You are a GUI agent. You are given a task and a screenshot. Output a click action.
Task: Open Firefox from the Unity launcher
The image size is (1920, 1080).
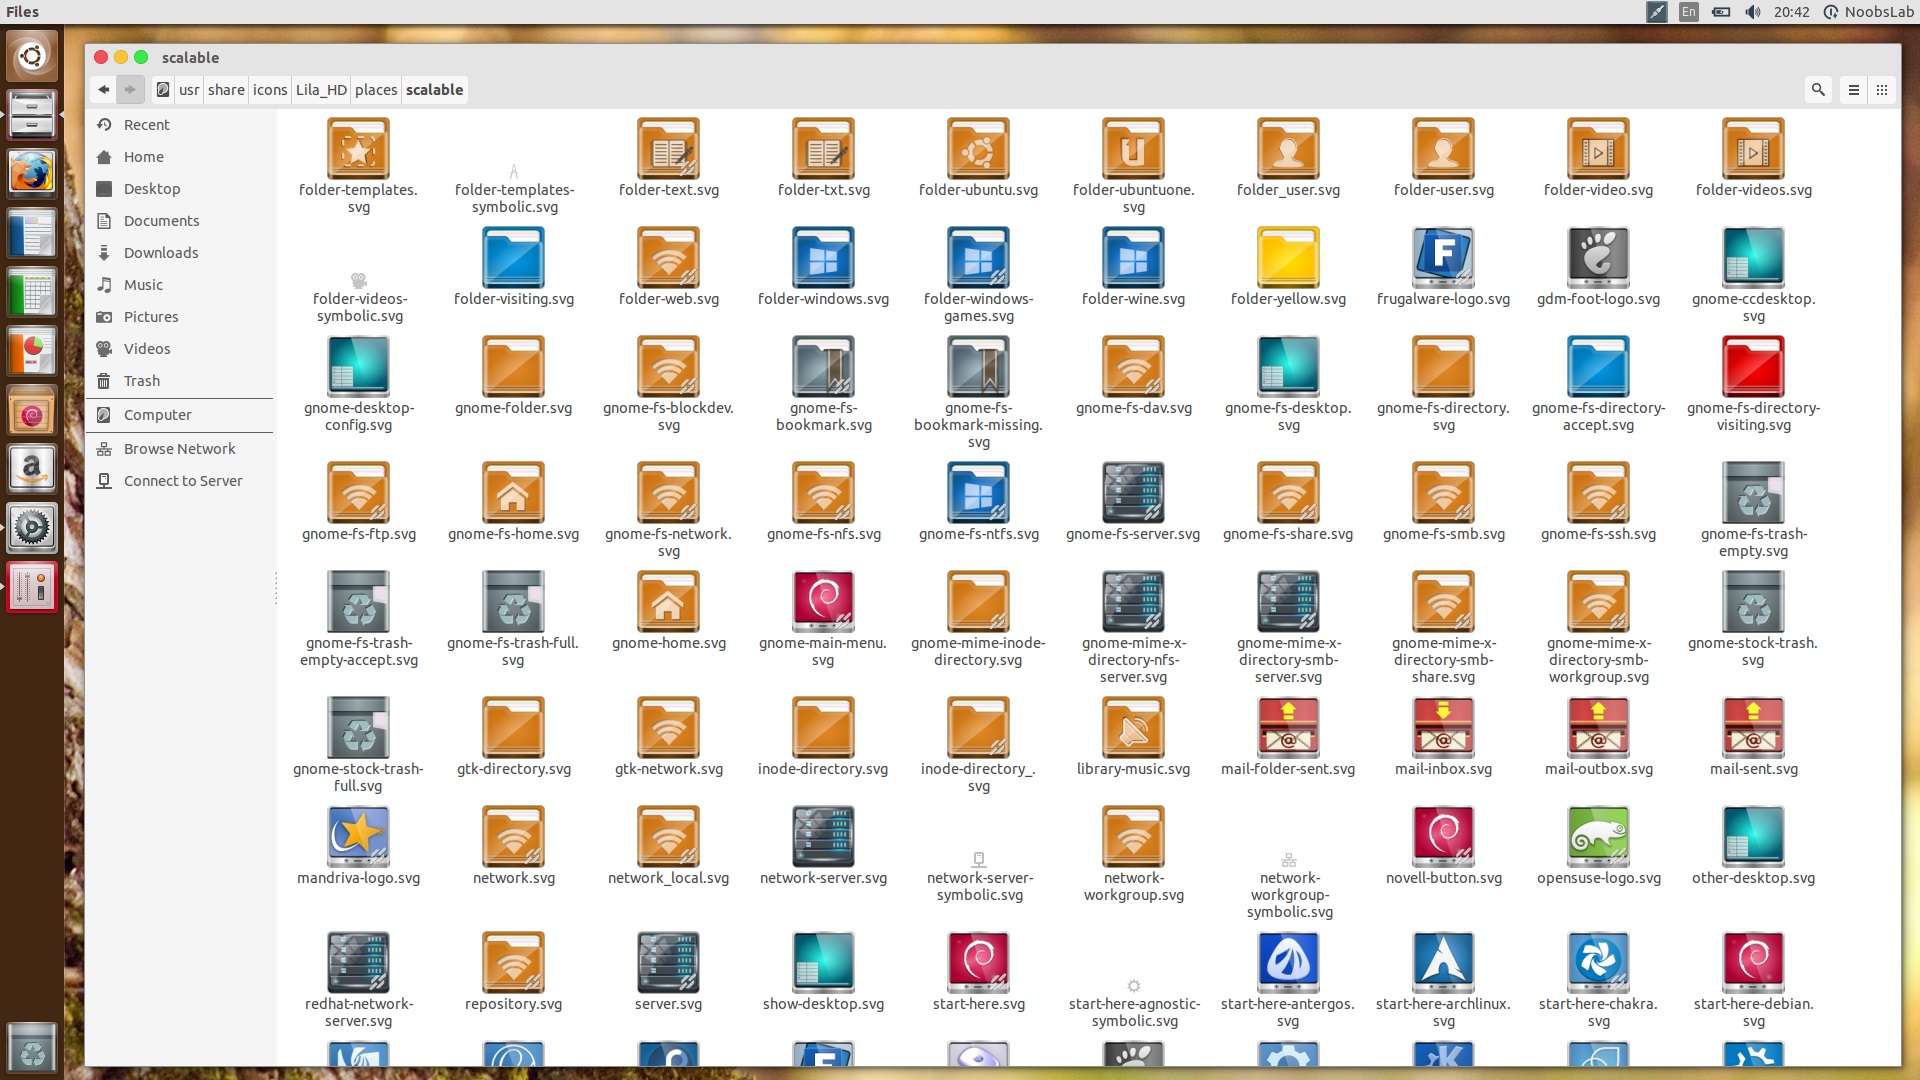[x=31, y=172]
